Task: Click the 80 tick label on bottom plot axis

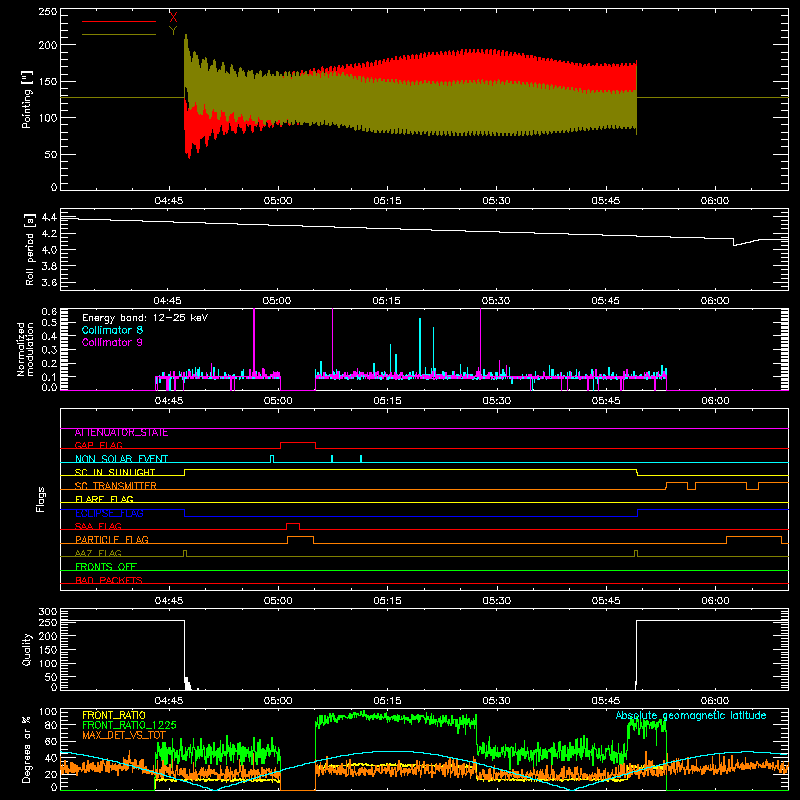Action: tap(51, 725)
